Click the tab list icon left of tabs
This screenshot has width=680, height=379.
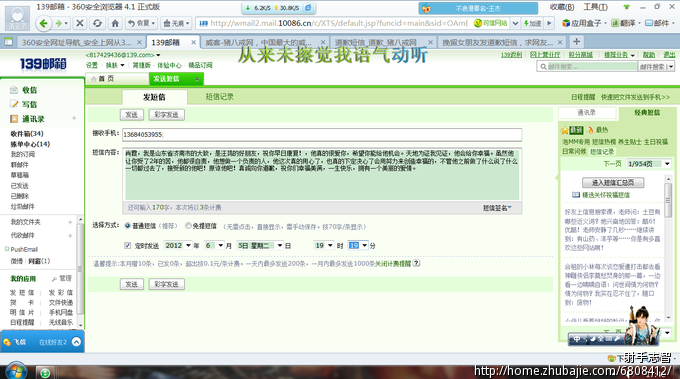pos(8,42)
